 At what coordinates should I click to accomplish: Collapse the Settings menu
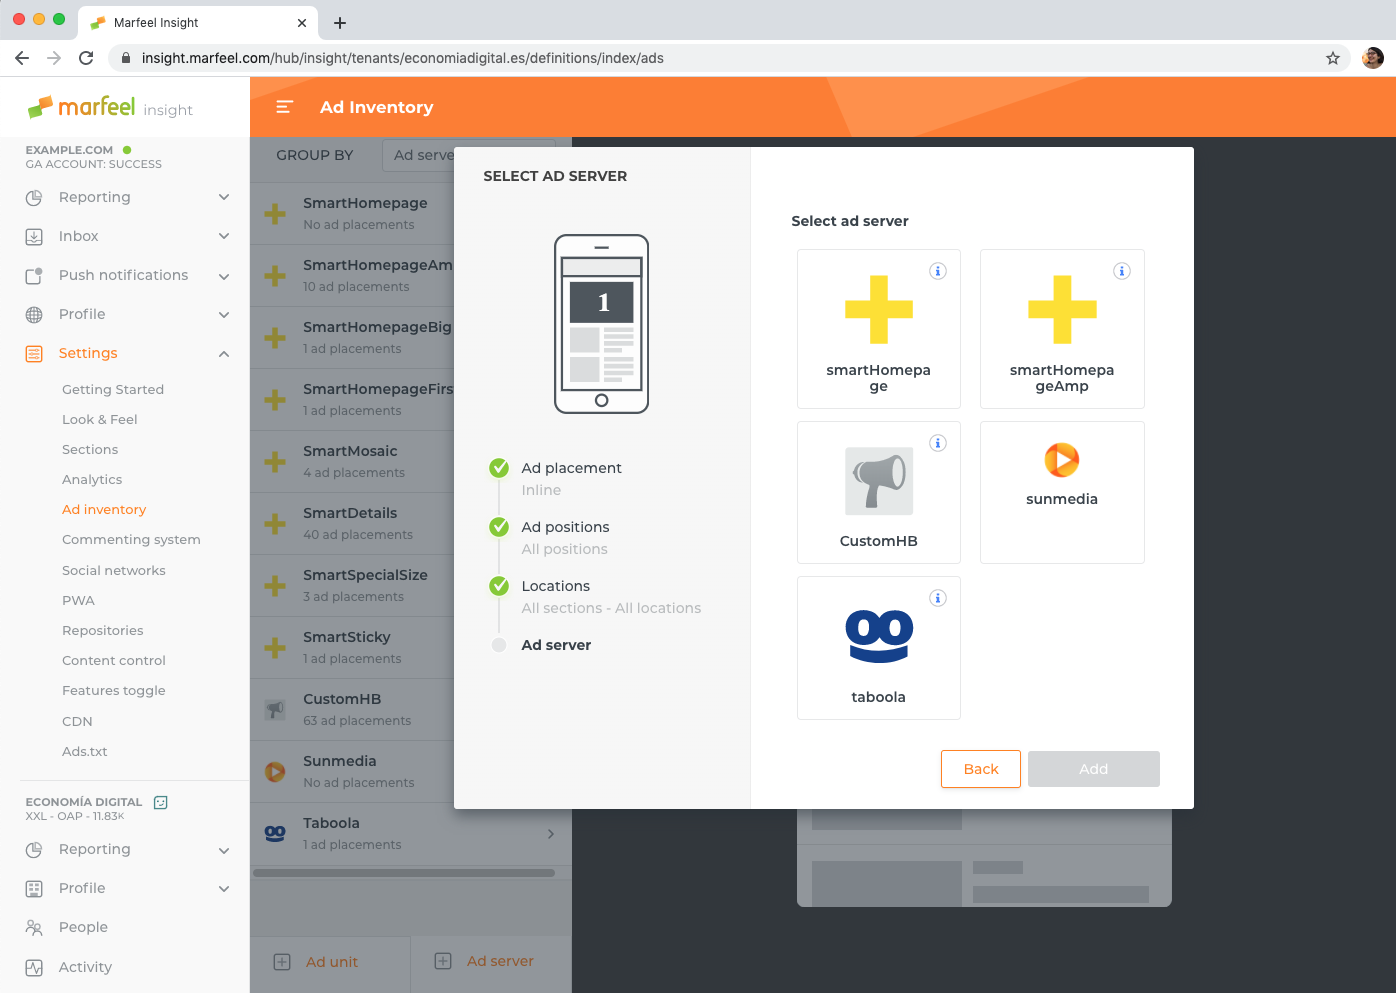click(x=224, y=354)
